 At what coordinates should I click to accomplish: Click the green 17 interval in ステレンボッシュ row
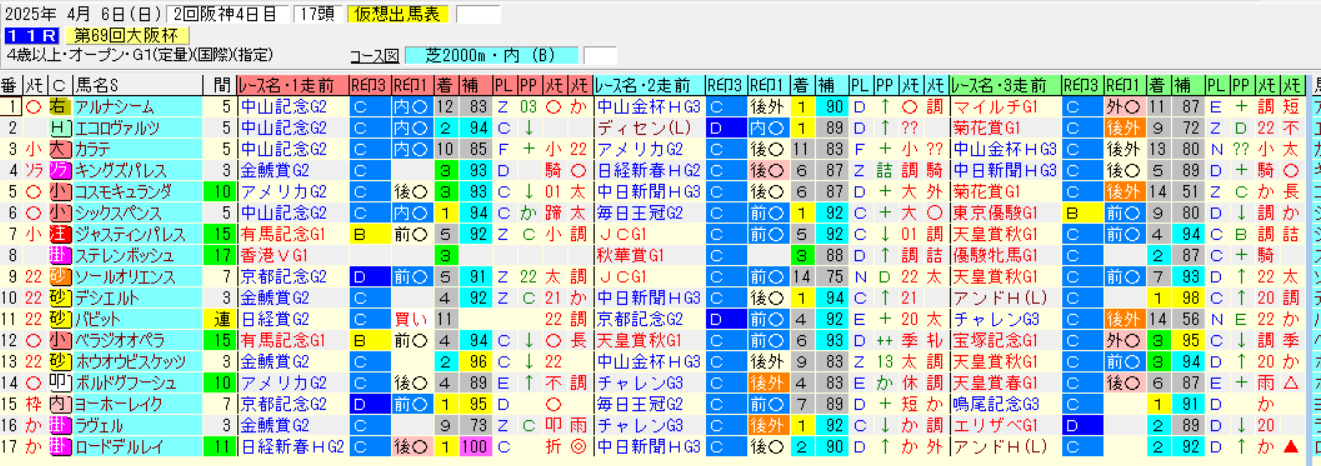tap(221, 256)
